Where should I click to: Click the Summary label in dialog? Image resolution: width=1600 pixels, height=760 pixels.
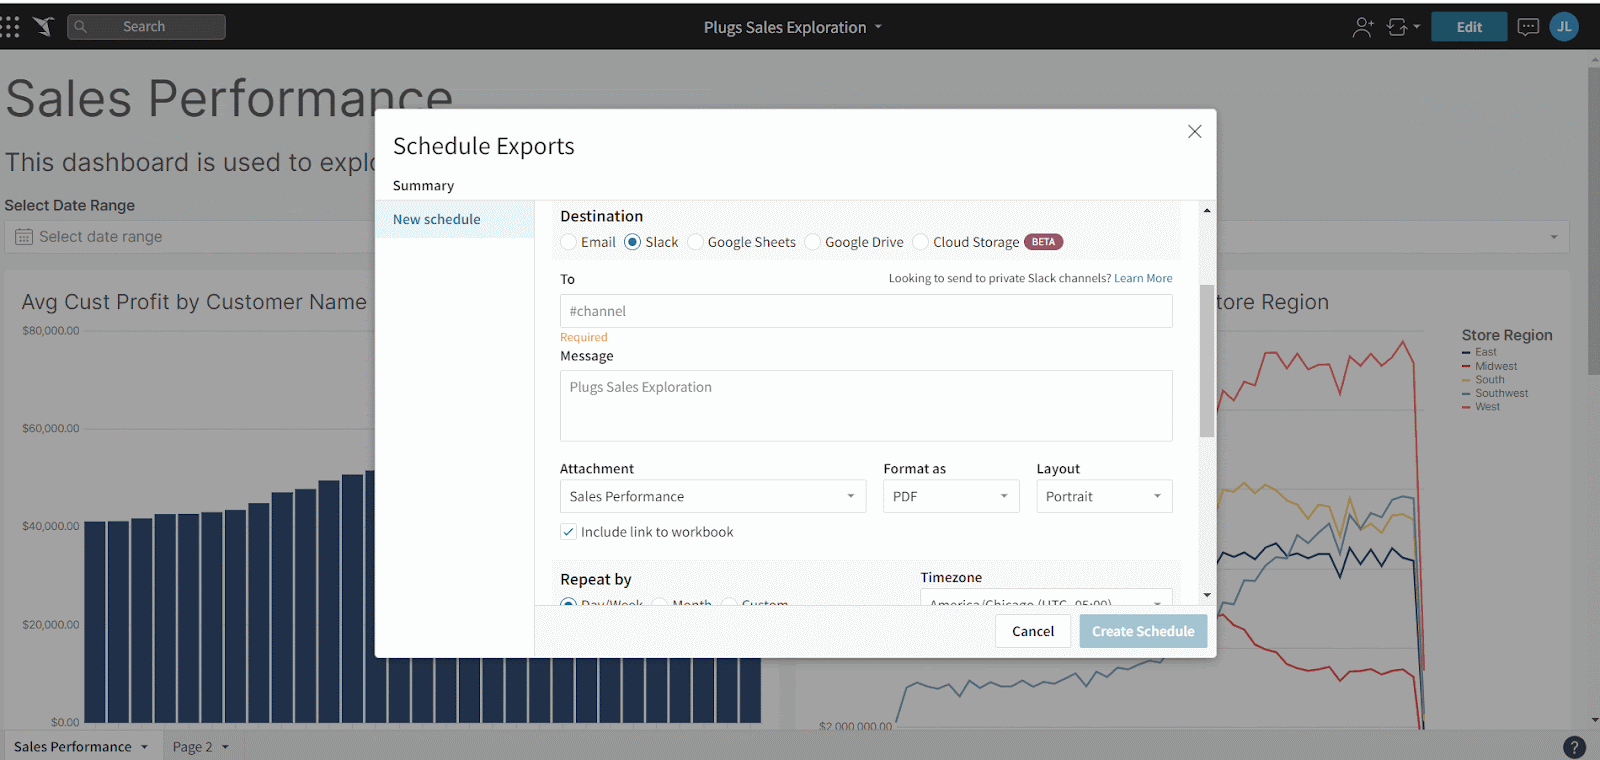coord(423,186)
